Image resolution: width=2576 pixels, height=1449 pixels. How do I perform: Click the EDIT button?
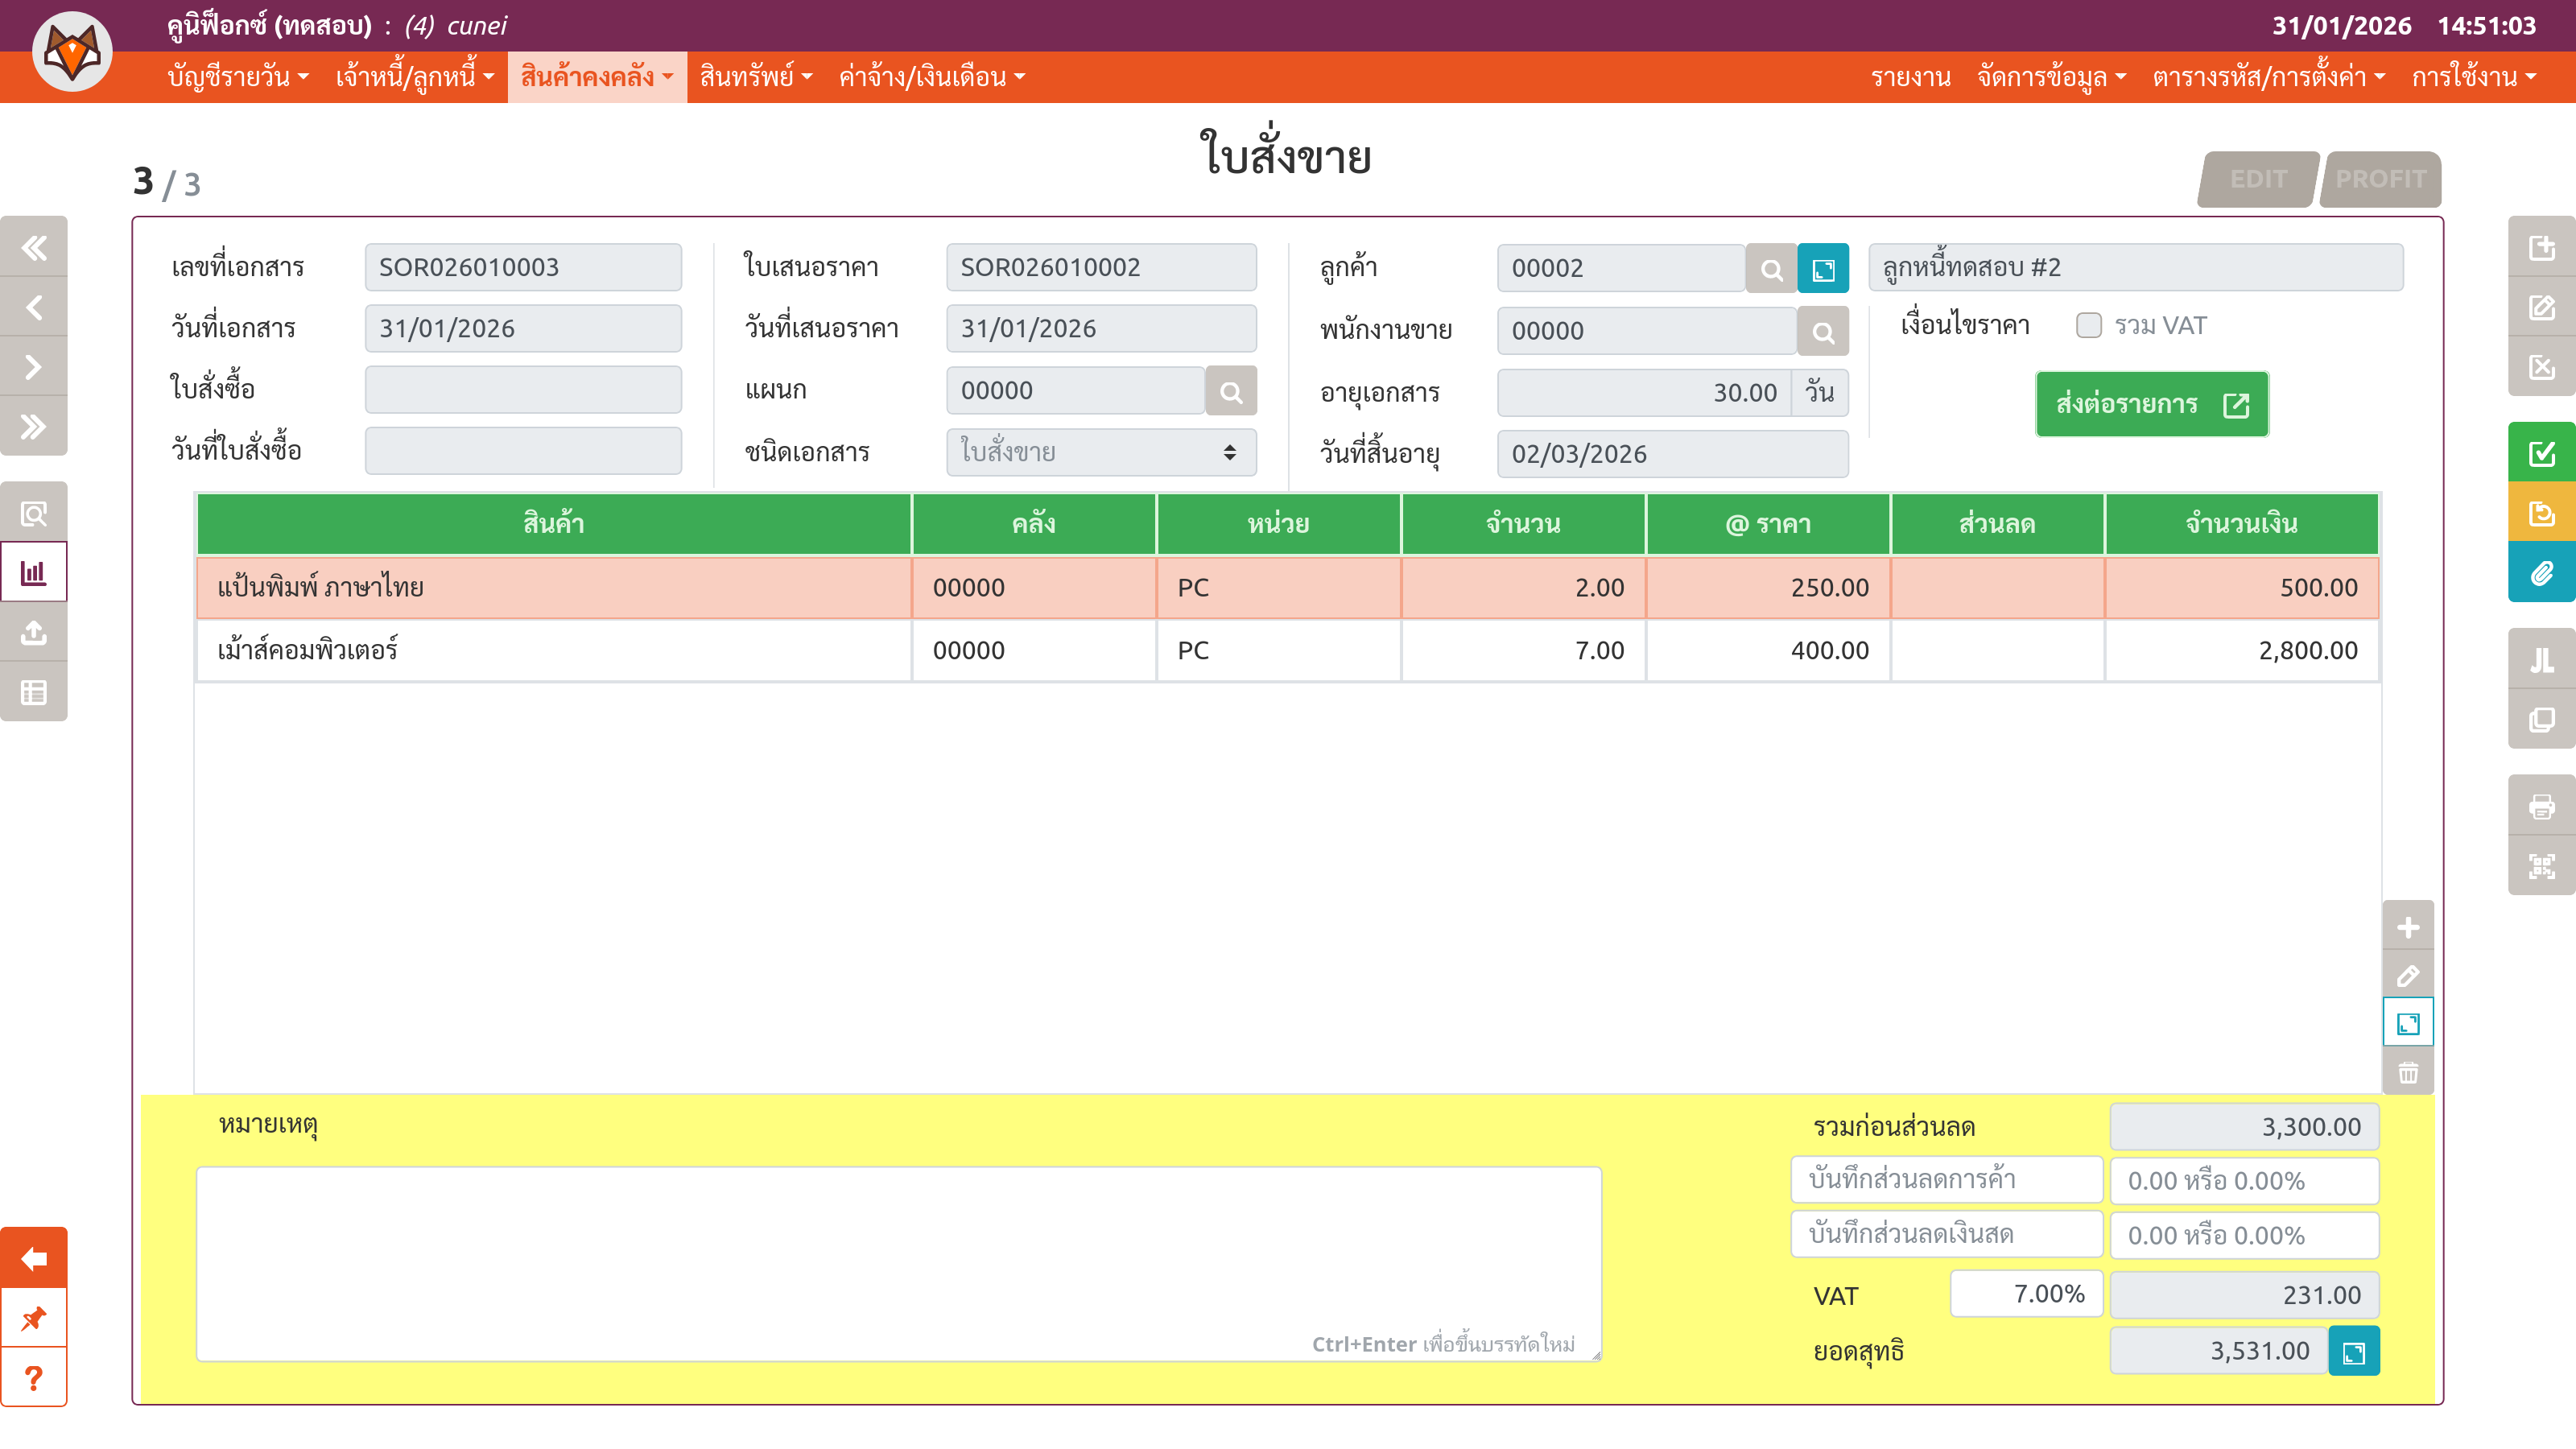click(x=2258, y=179)
